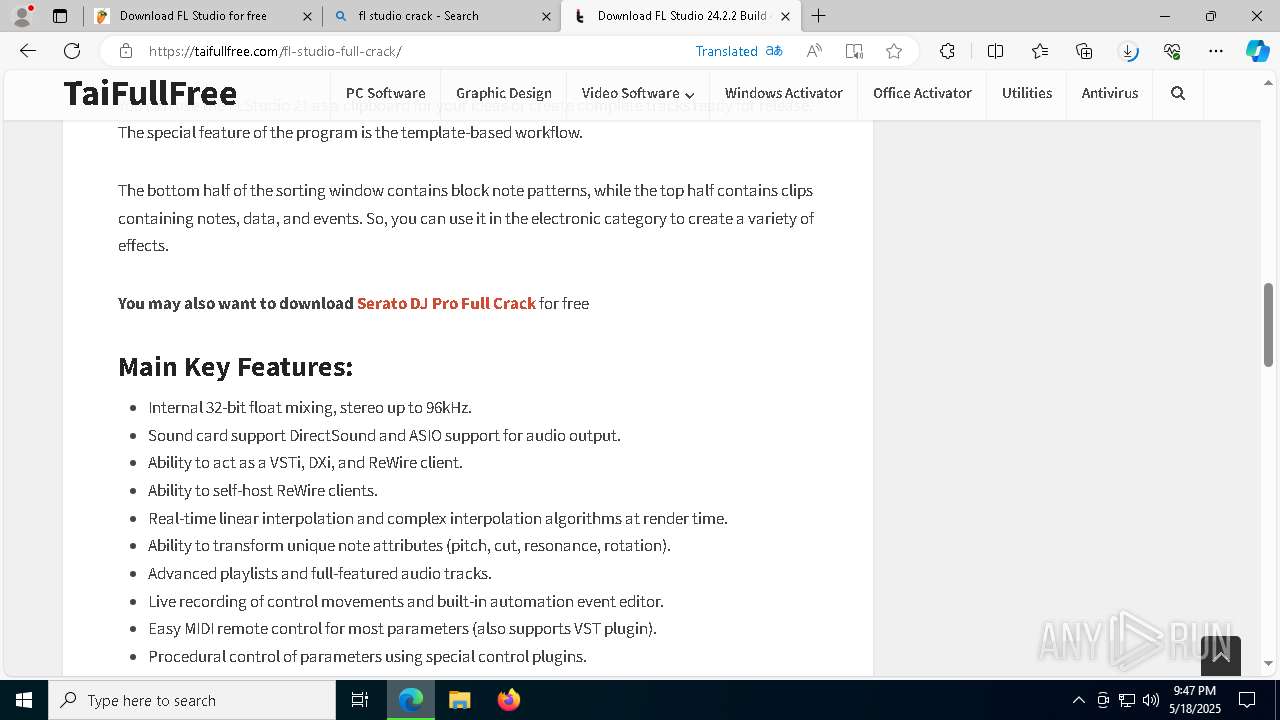Open the Antivirus menu
The image size is (1280, 720).
(x=1110, y=93)
